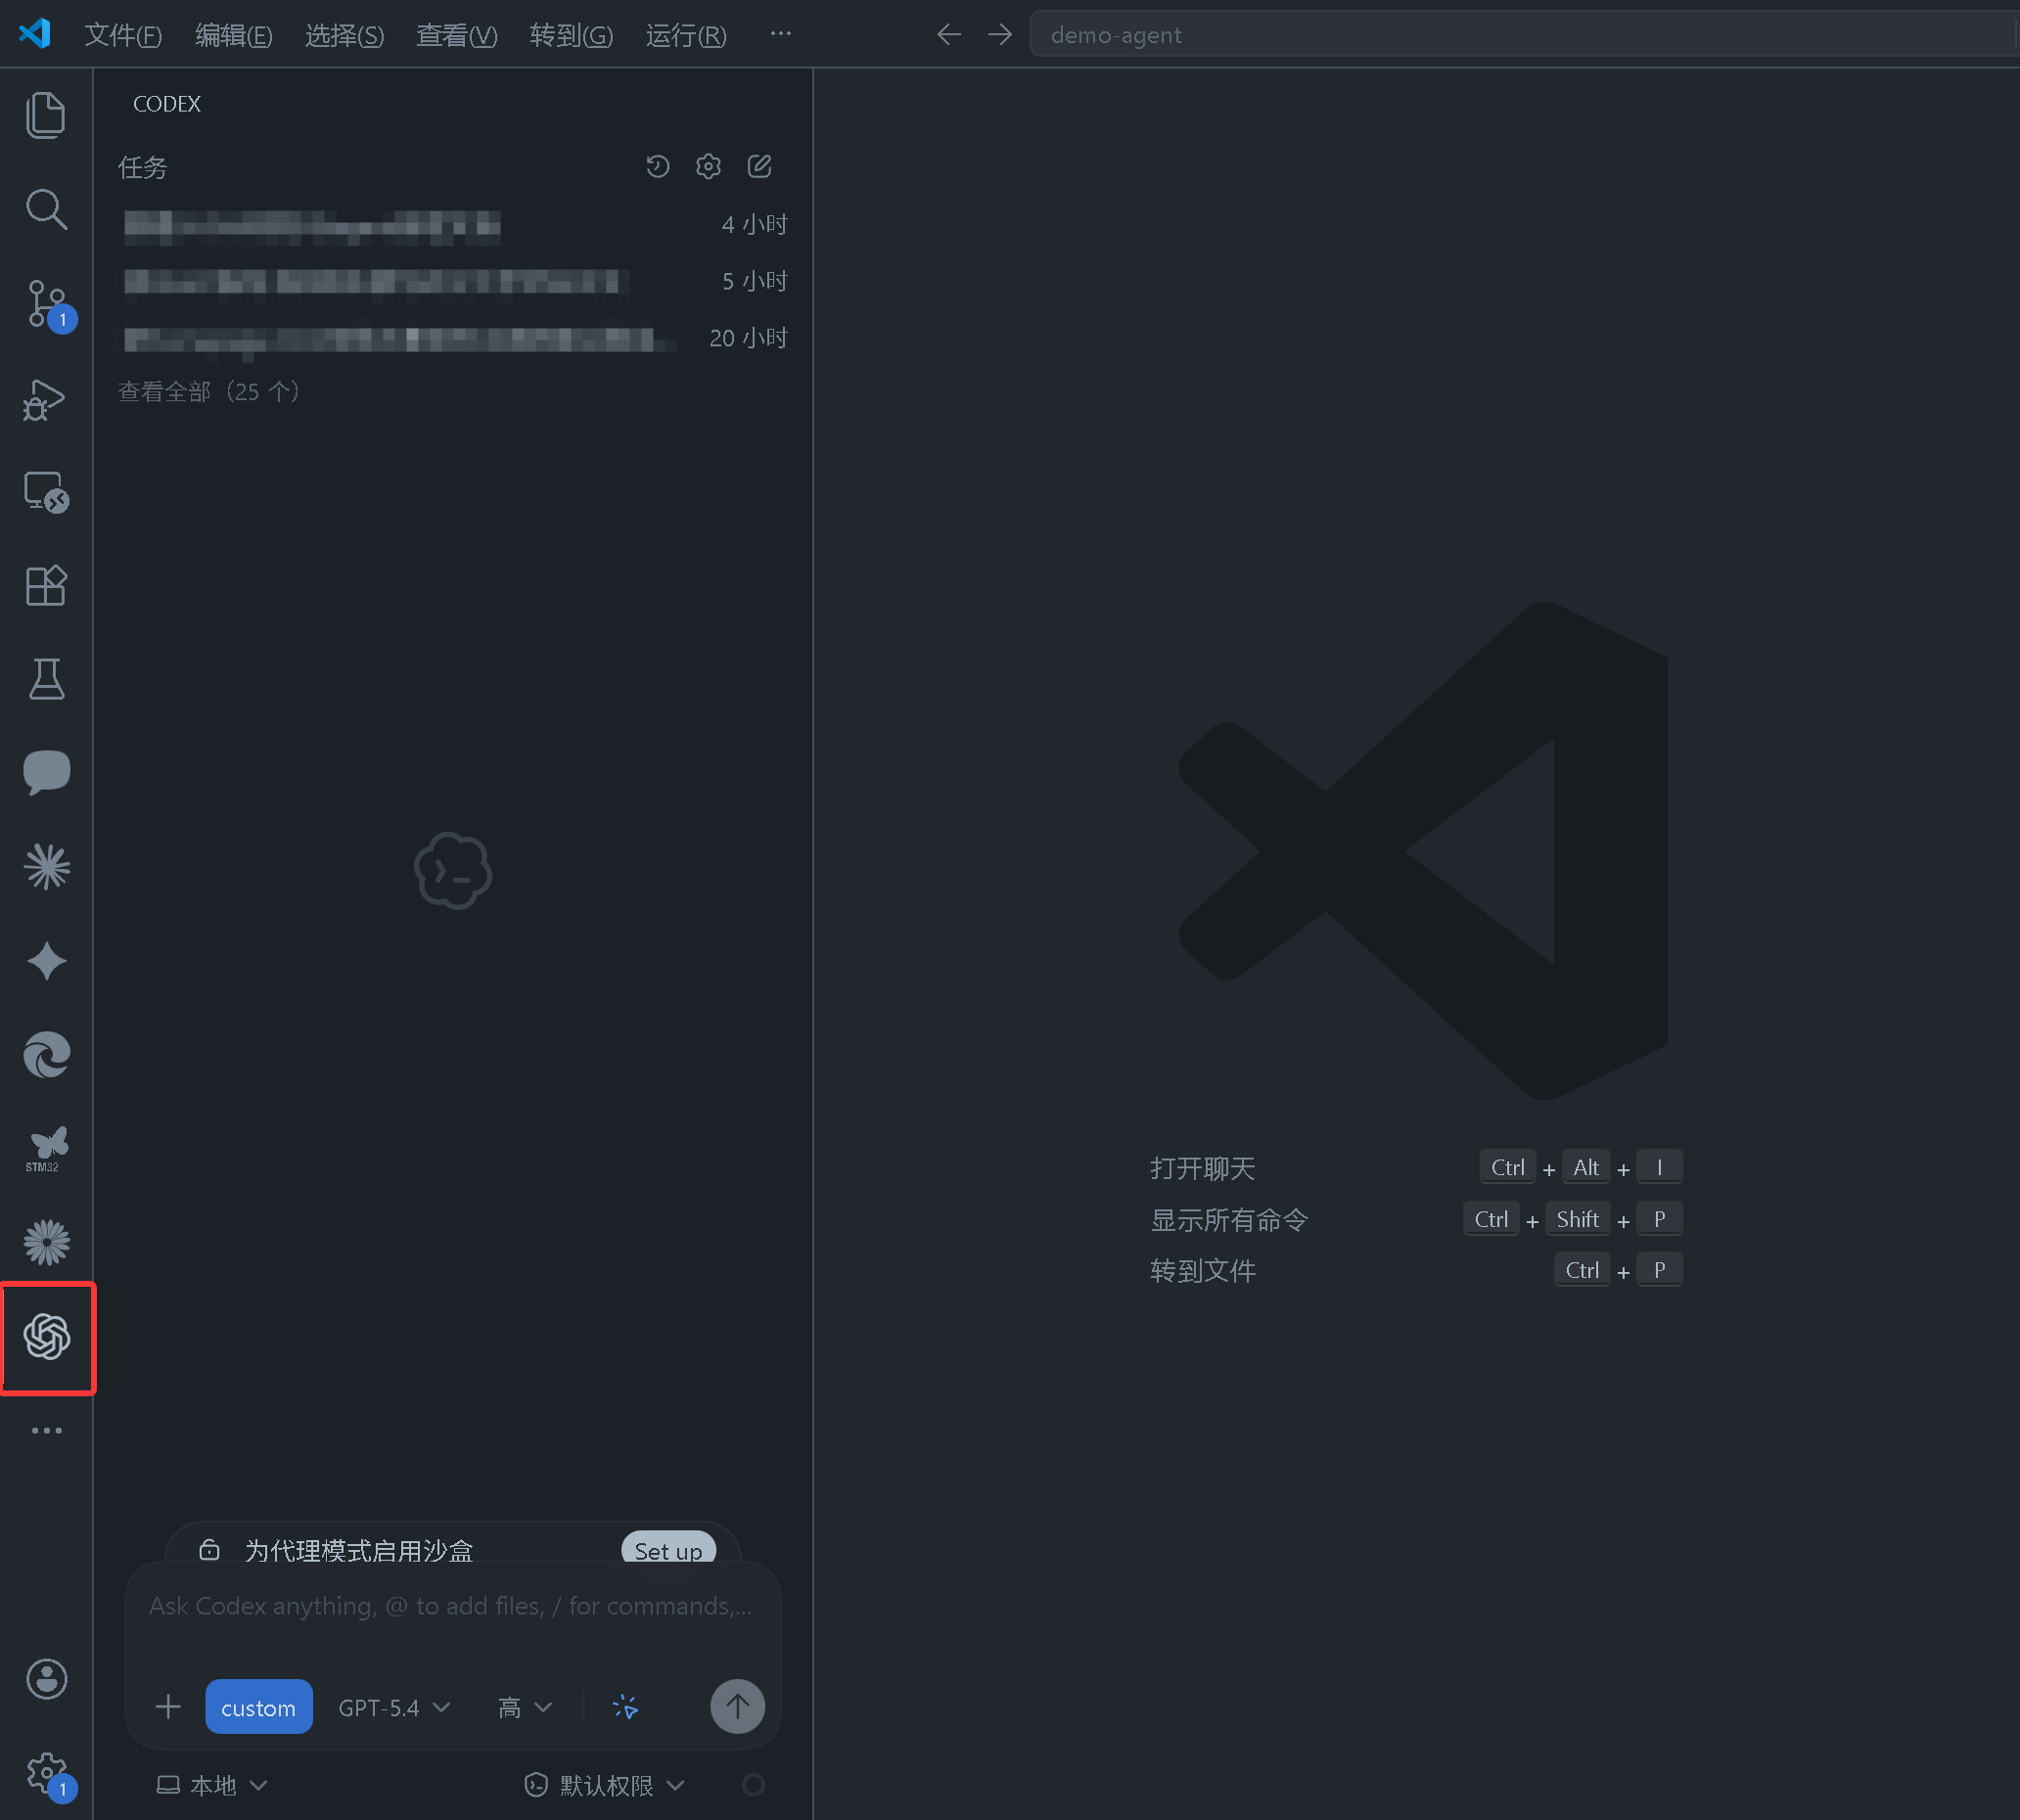Viewport: 2020px width, 1820px height.
Task: Open the 文件(F) menu
Action: click(122, 35)
